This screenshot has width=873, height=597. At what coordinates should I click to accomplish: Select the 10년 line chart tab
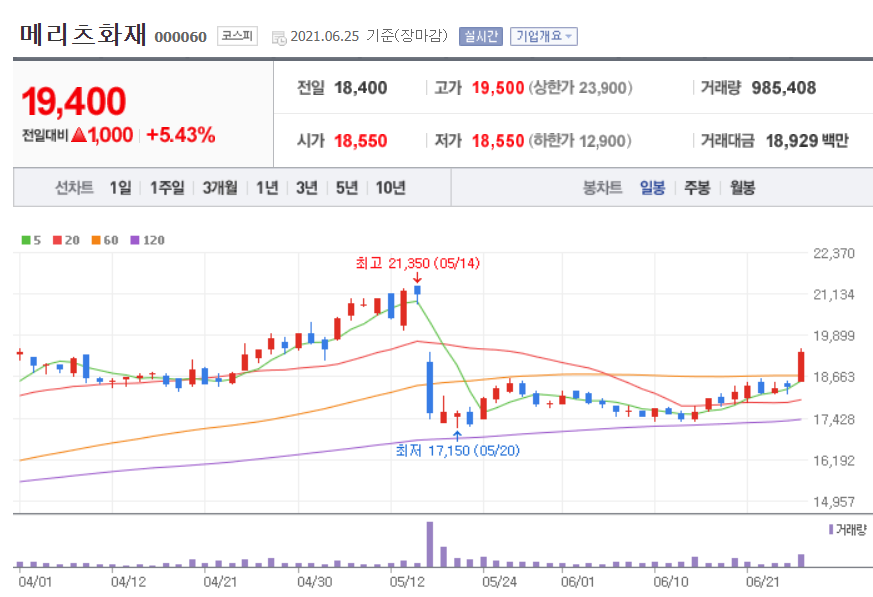(x=390, y=188)
